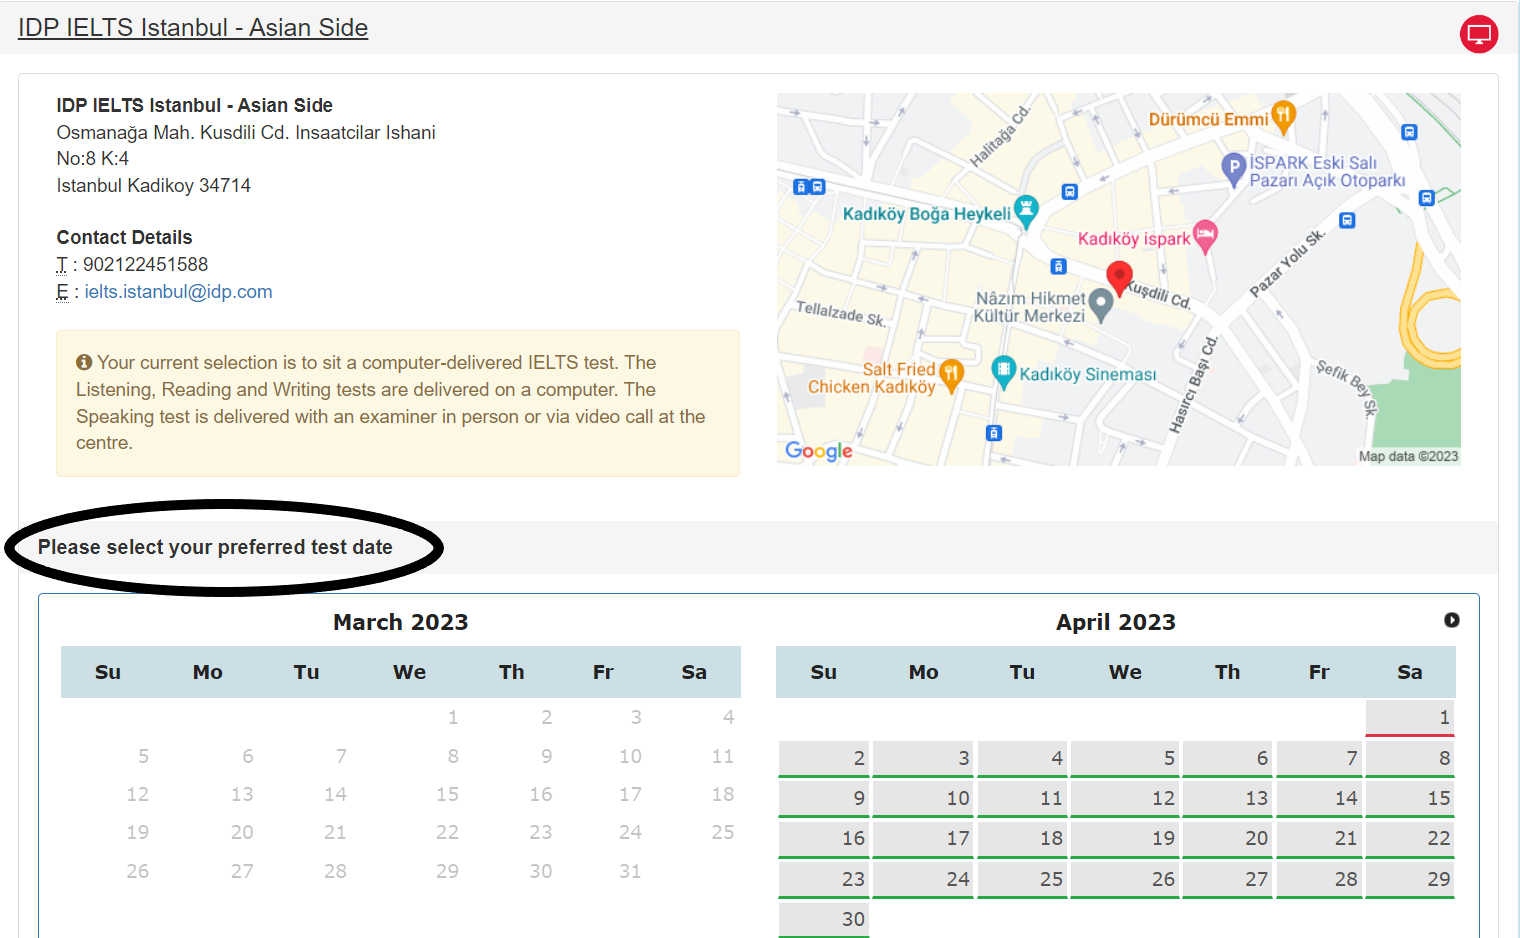Choose April 29 on the calendar
1520x938 pixels.
pos(1410,880)
